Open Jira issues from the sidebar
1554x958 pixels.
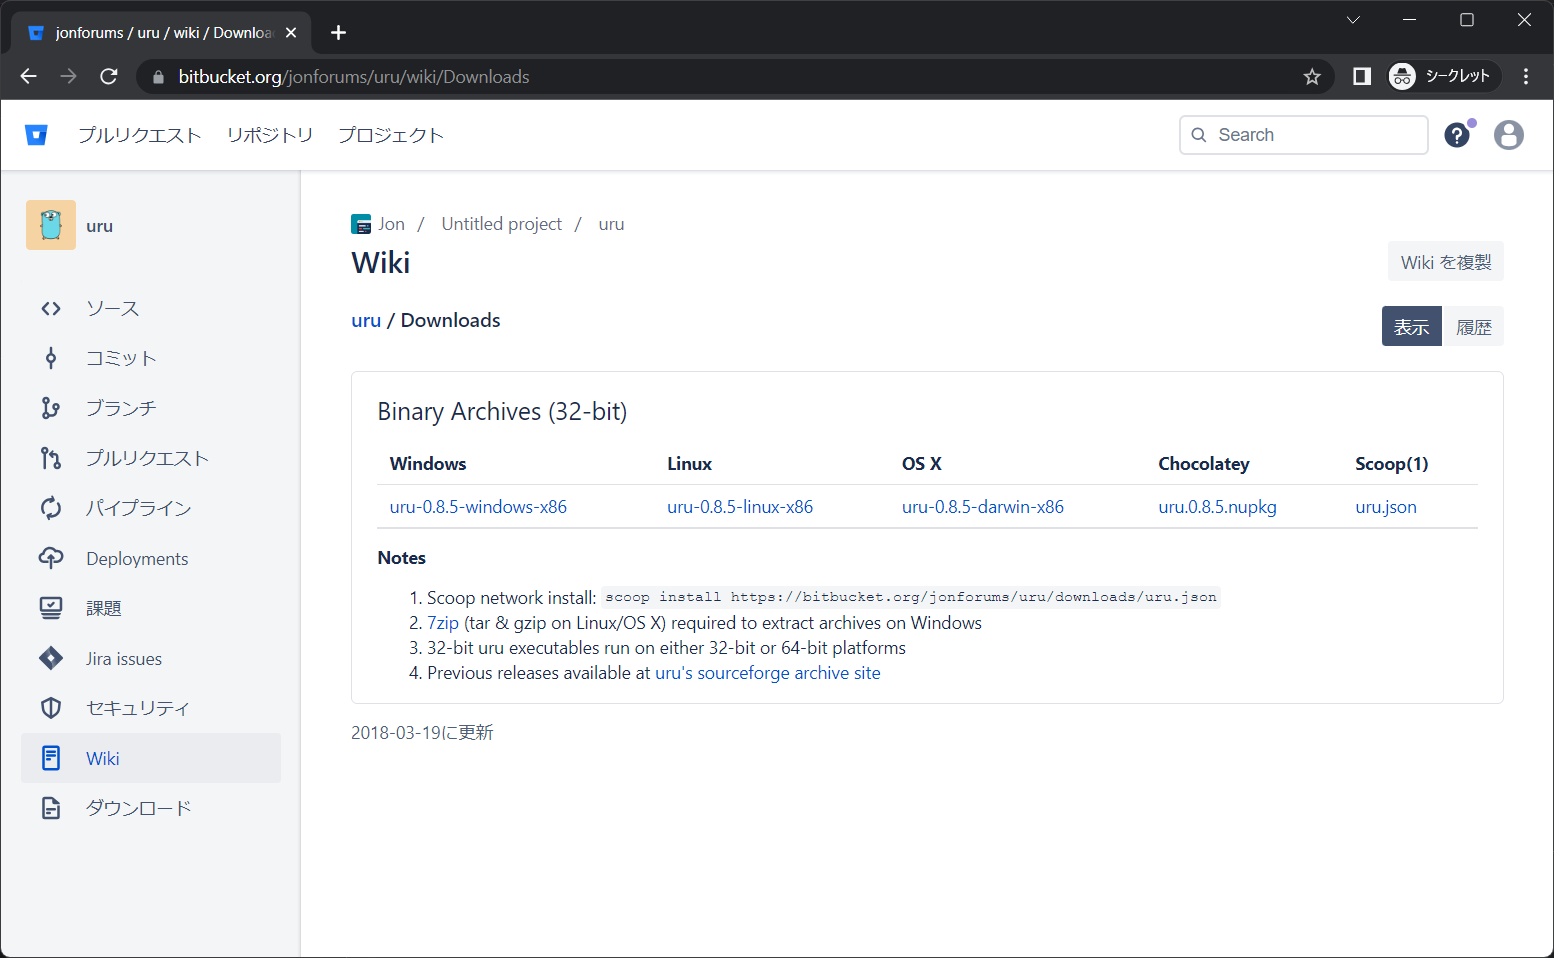coord(123,658)
